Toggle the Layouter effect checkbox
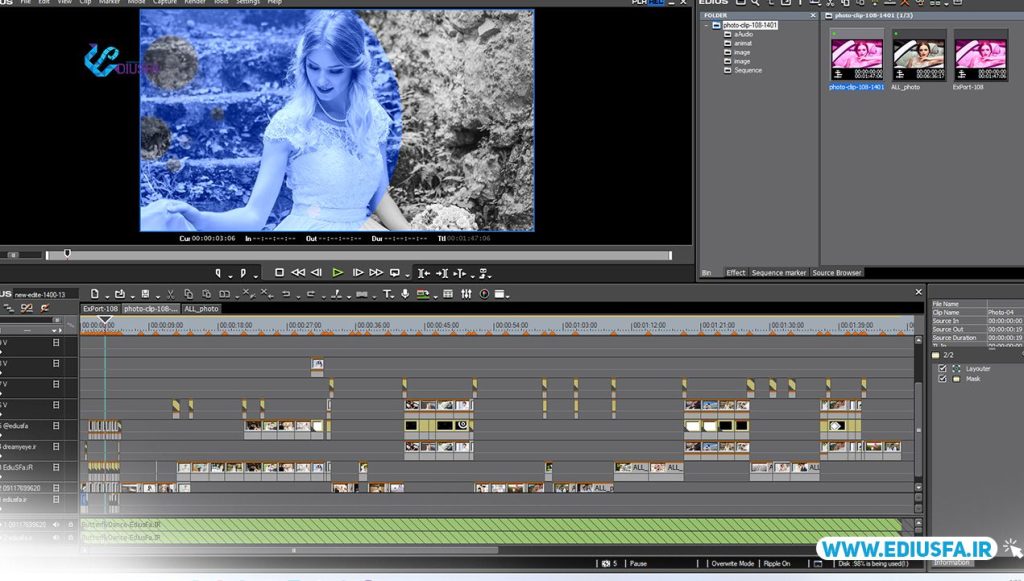This screenshot has width=1024, height=581. coord(942,369)
